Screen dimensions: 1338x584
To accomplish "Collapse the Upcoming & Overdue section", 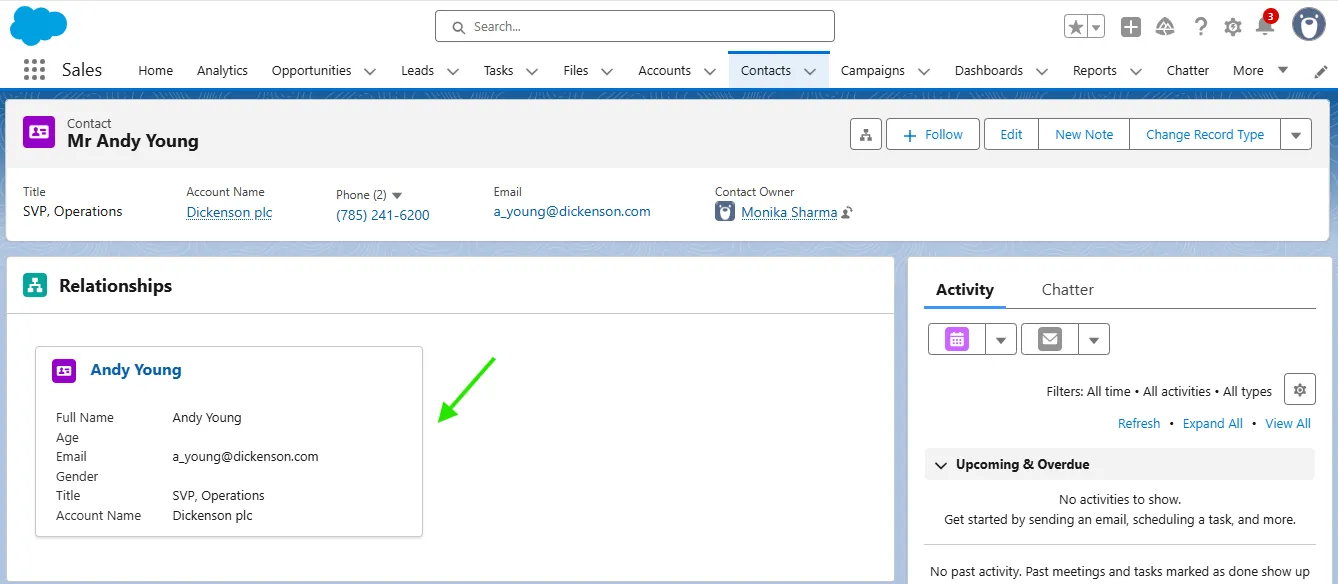I will coord(940,465).
